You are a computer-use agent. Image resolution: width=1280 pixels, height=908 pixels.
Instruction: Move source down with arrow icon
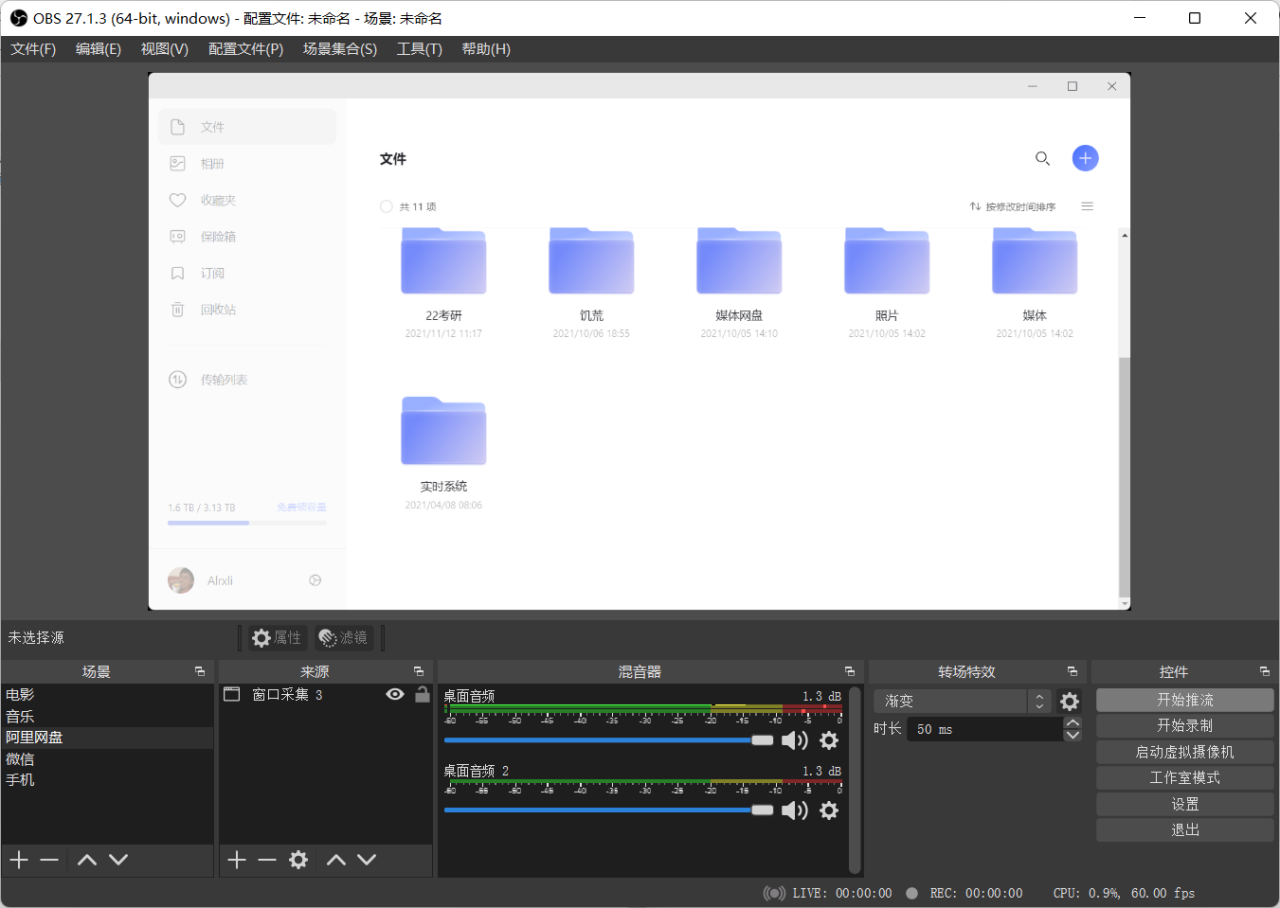367,860
